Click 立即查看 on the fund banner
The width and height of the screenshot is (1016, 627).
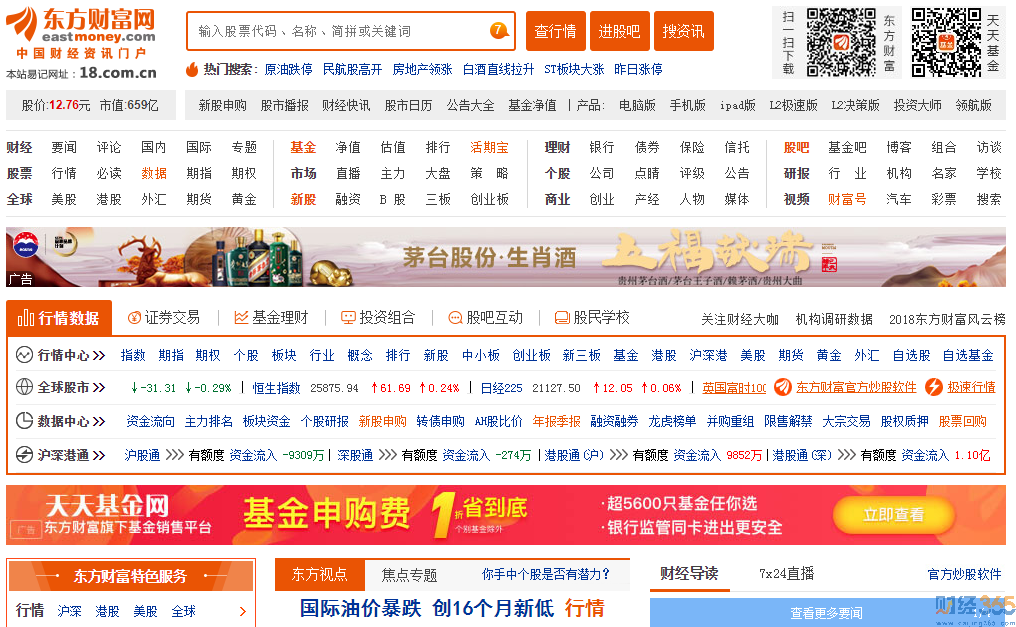click(x=894, y=515)
